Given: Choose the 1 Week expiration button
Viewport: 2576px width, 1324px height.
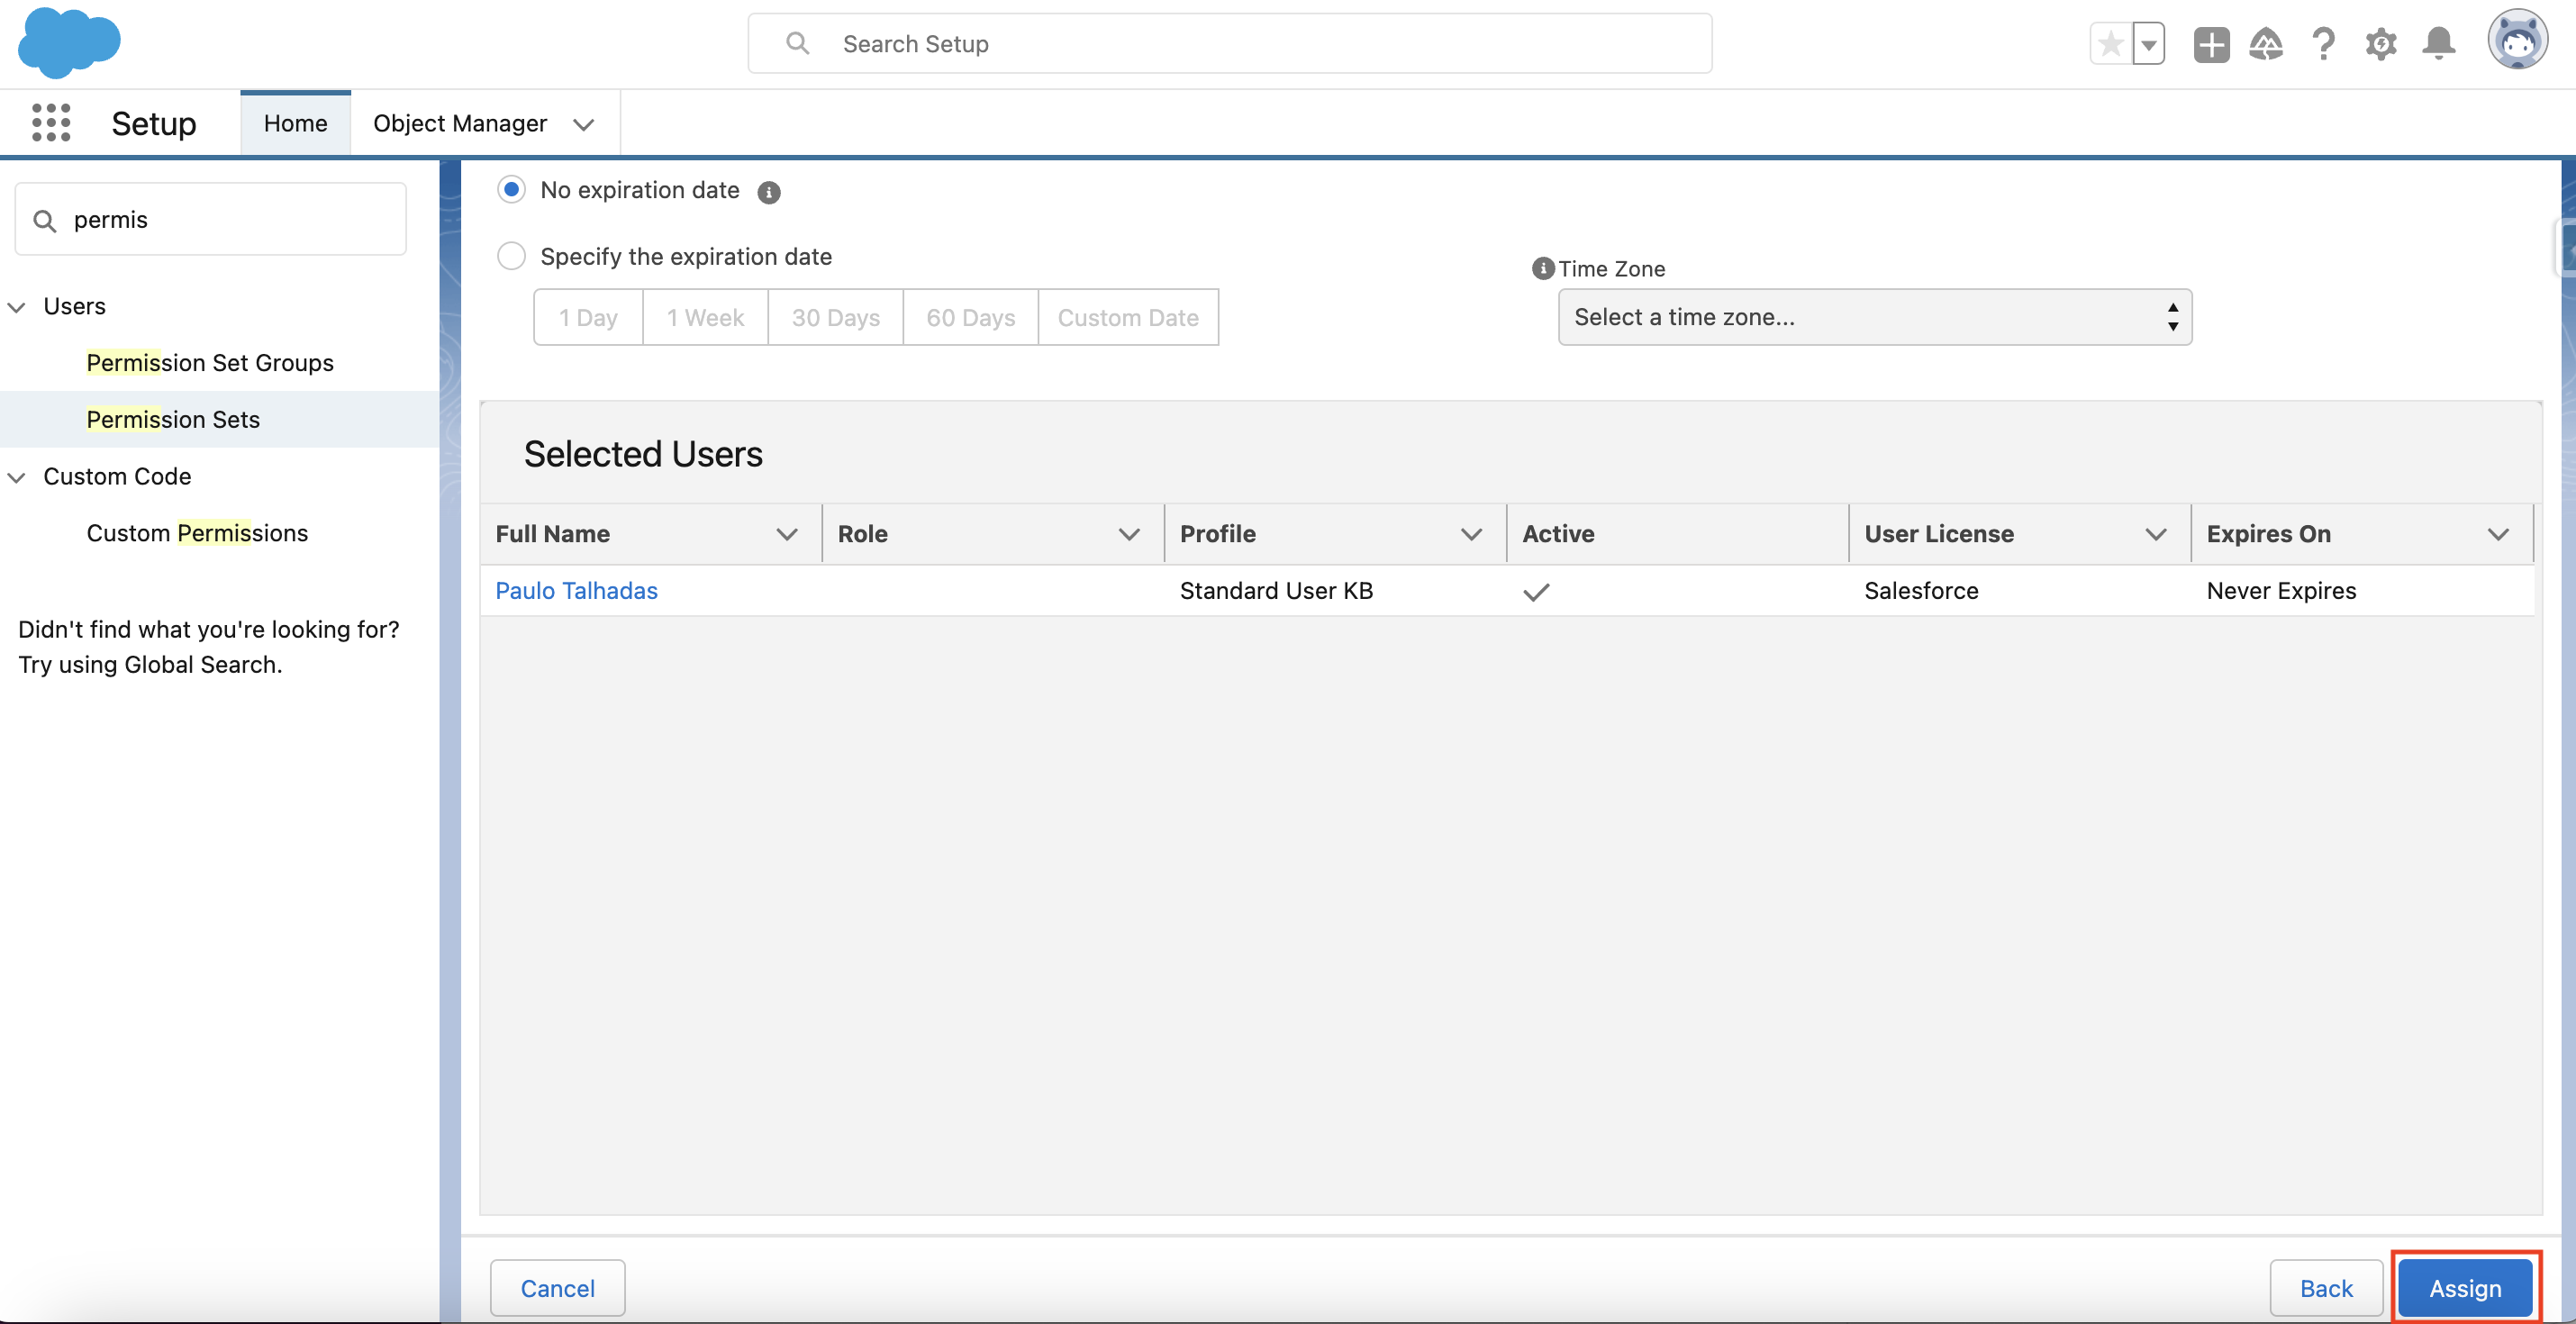Looking at the screenshot, I should click(x=705, y=317).
